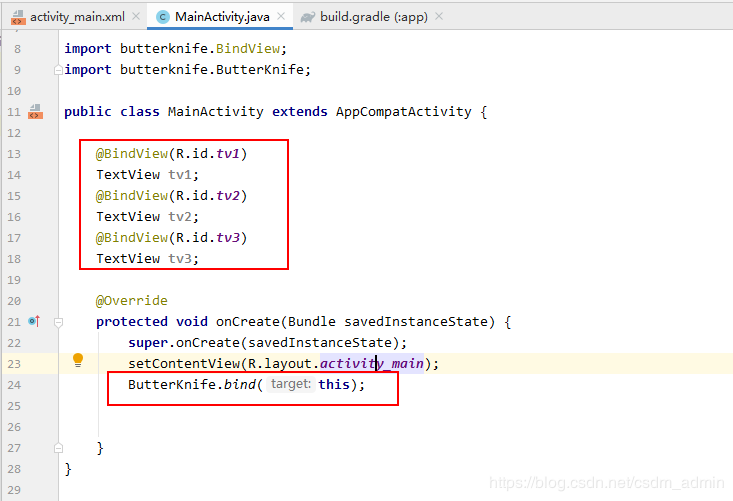Click the tv3 resource id in @BindView annotation

[228, 238]
